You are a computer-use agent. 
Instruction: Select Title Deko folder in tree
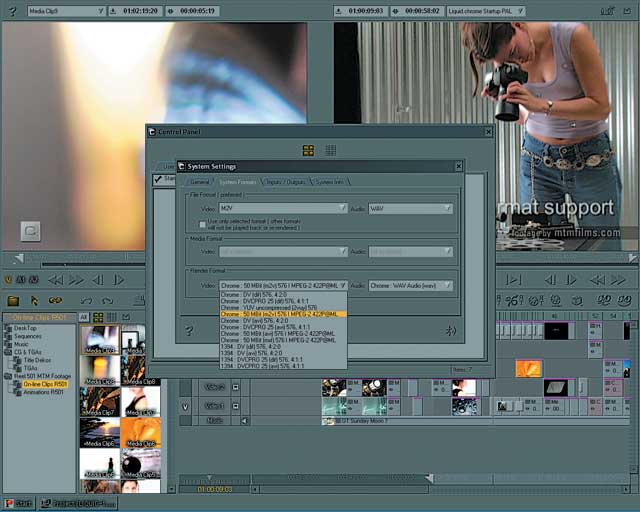pyautogui.click(x=37, y=360)
